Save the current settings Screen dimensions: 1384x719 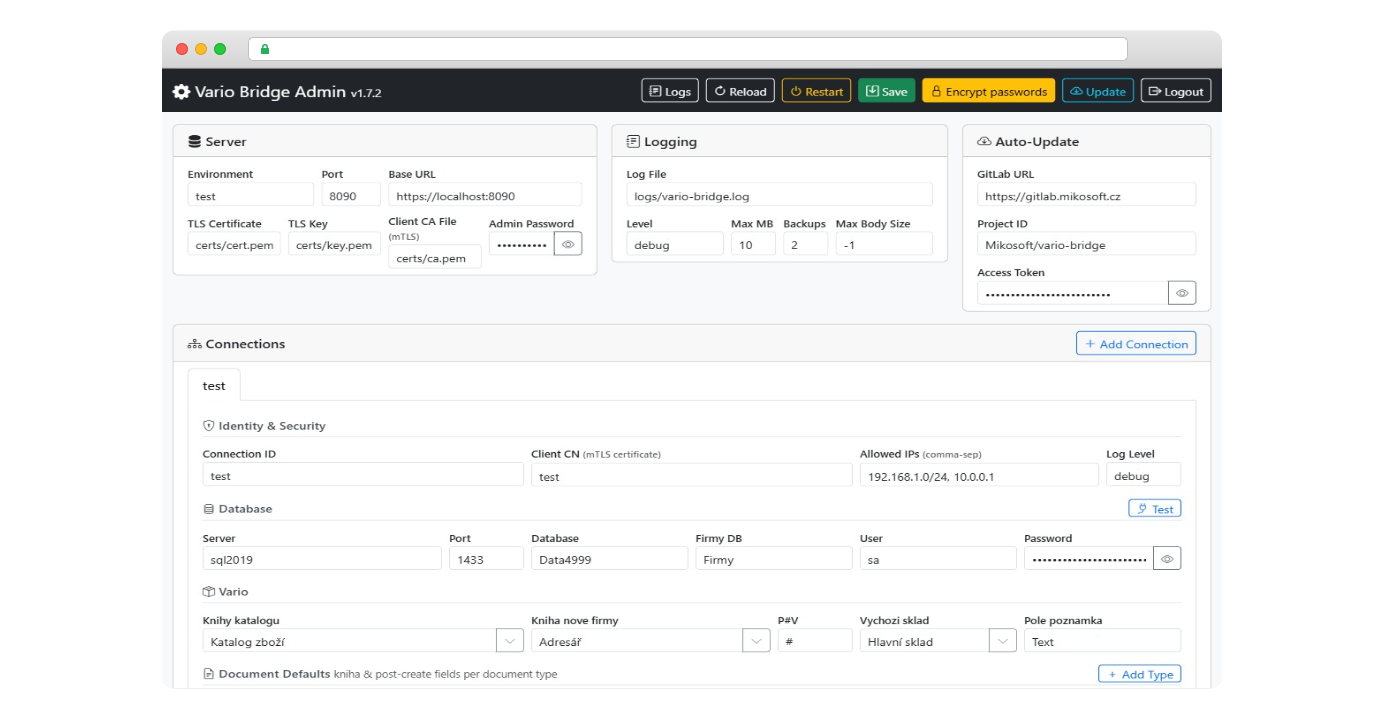tap(886, 91)
